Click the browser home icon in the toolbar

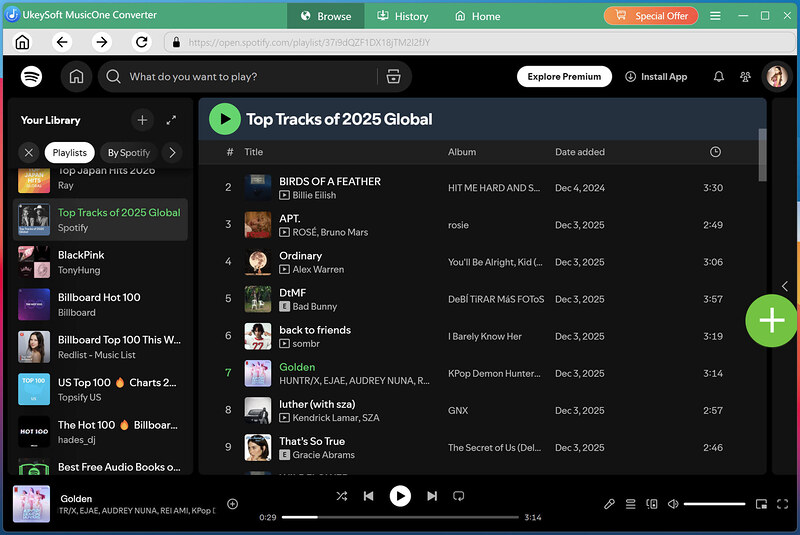22,42
